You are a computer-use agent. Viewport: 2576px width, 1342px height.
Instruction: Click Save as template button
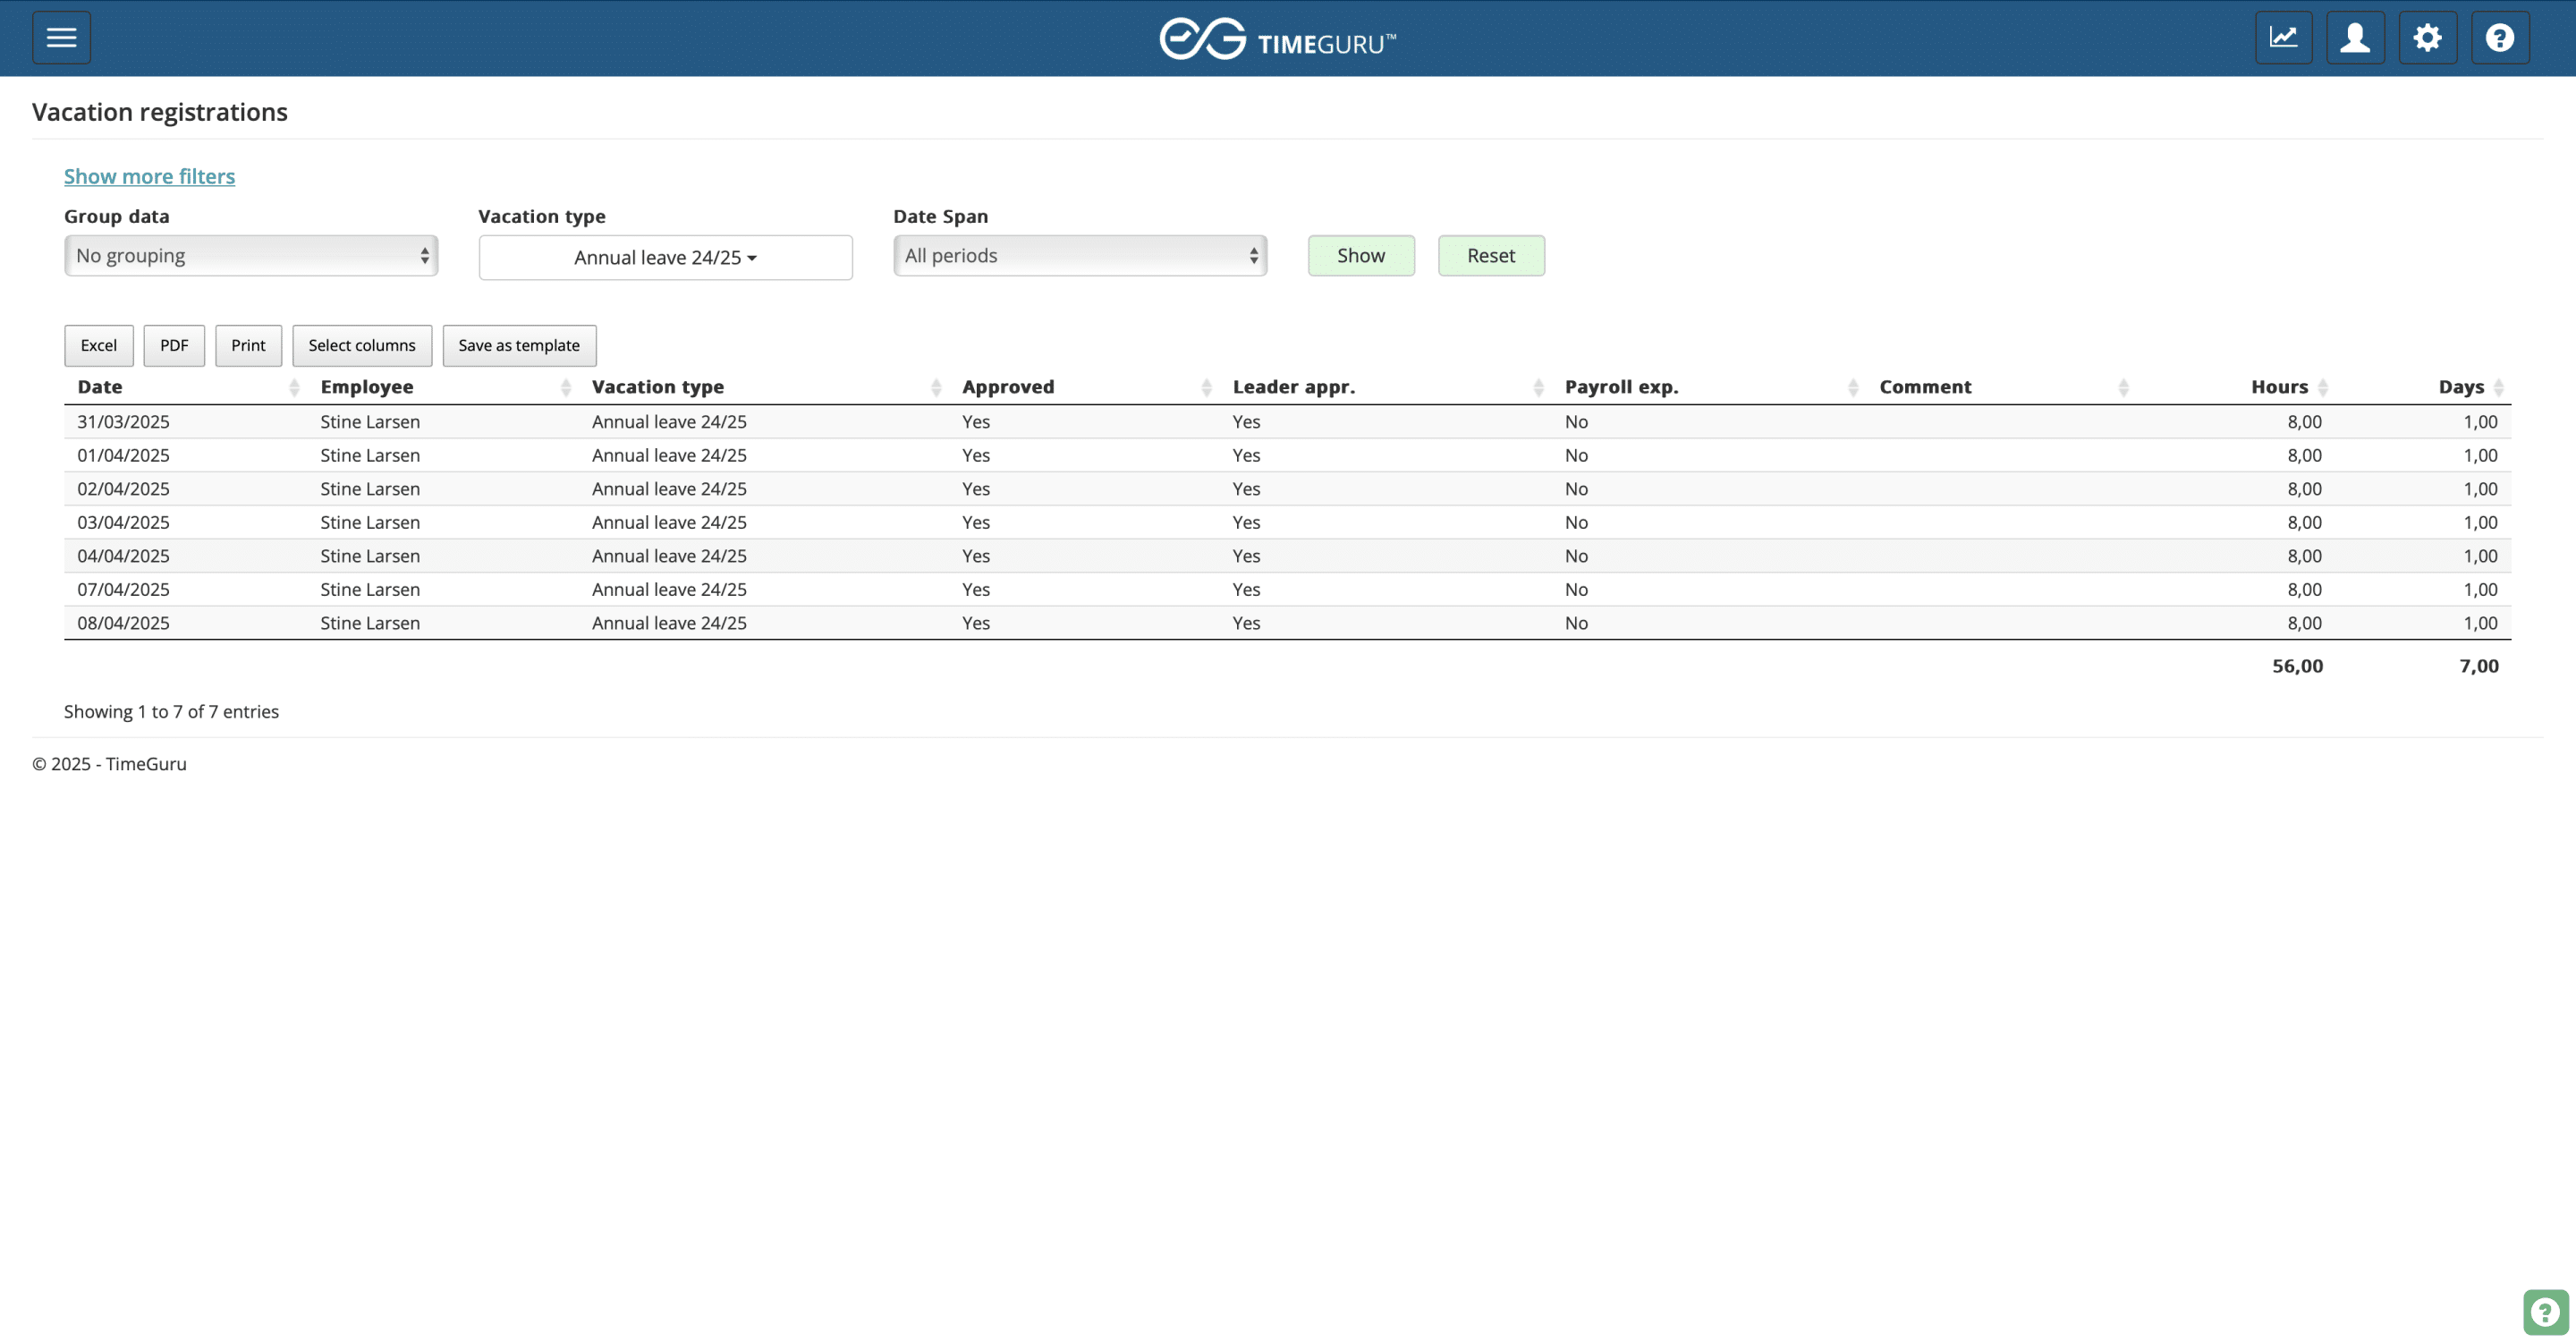click(519, 346)
